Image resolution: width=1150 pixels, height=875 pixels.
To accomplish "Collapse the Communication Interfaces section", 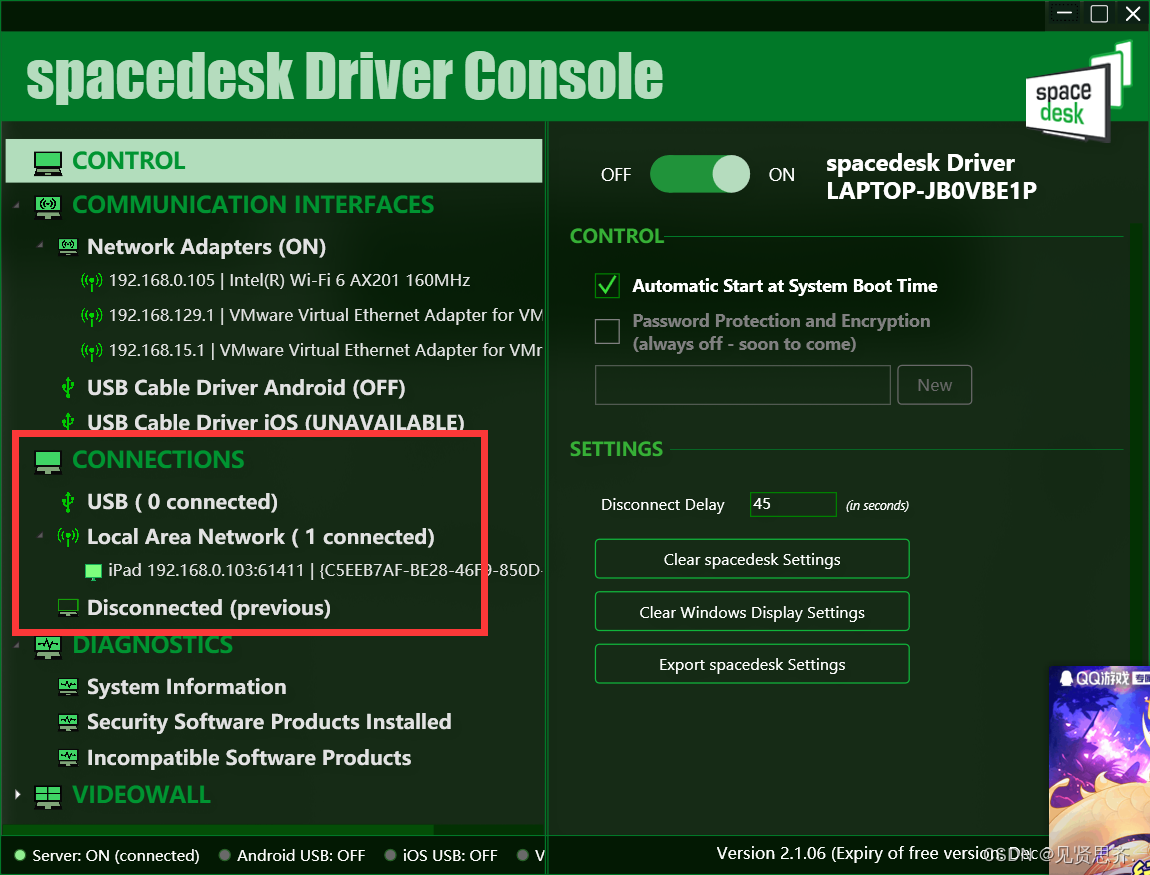I will click(x=17, y=205).
